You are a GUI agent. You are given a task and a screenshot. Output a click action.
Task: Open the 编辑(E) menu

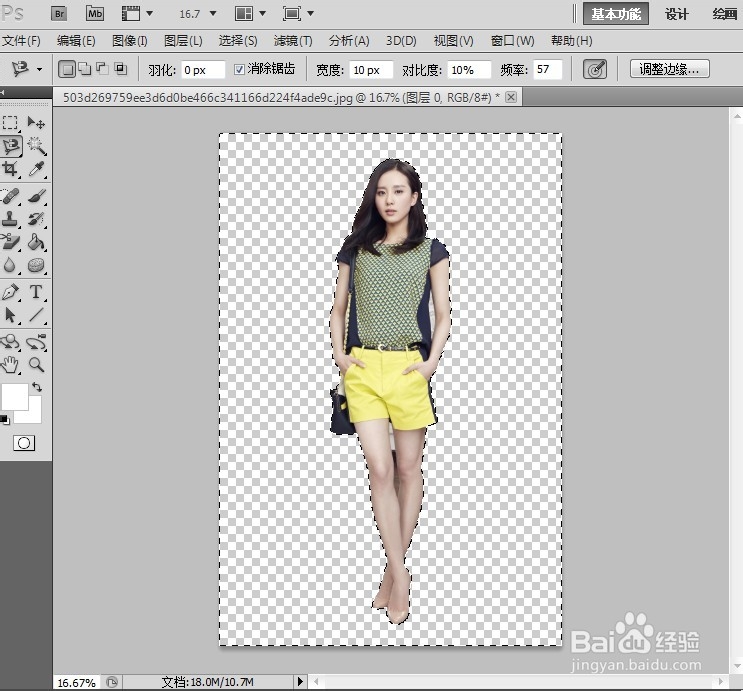click(x=76, y=41)
